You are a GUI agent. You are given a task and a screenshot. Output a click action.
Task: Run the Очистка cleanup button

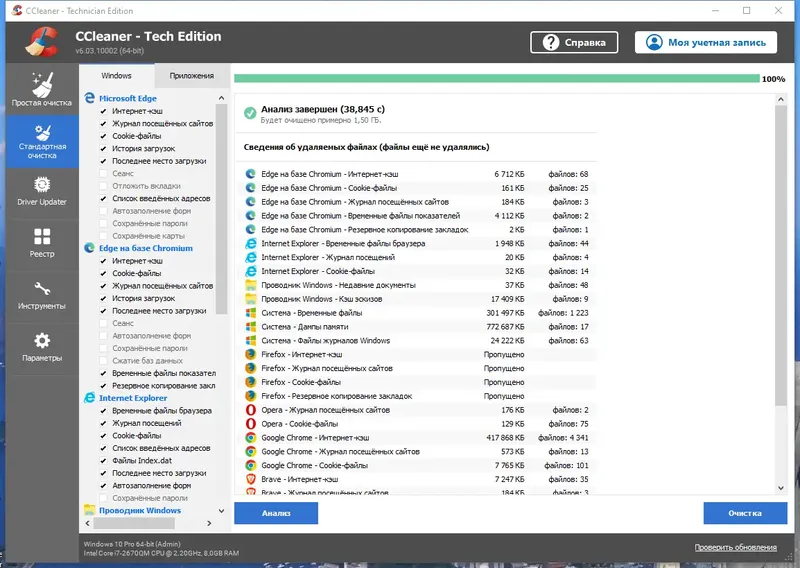[x=745, y=513]
